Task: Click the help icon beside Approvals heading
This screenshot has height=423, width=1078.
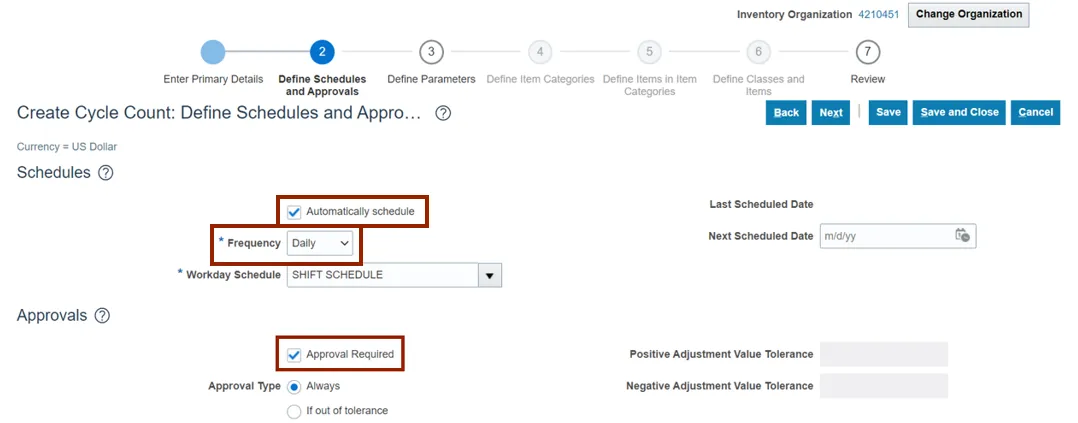Action: 102,316
